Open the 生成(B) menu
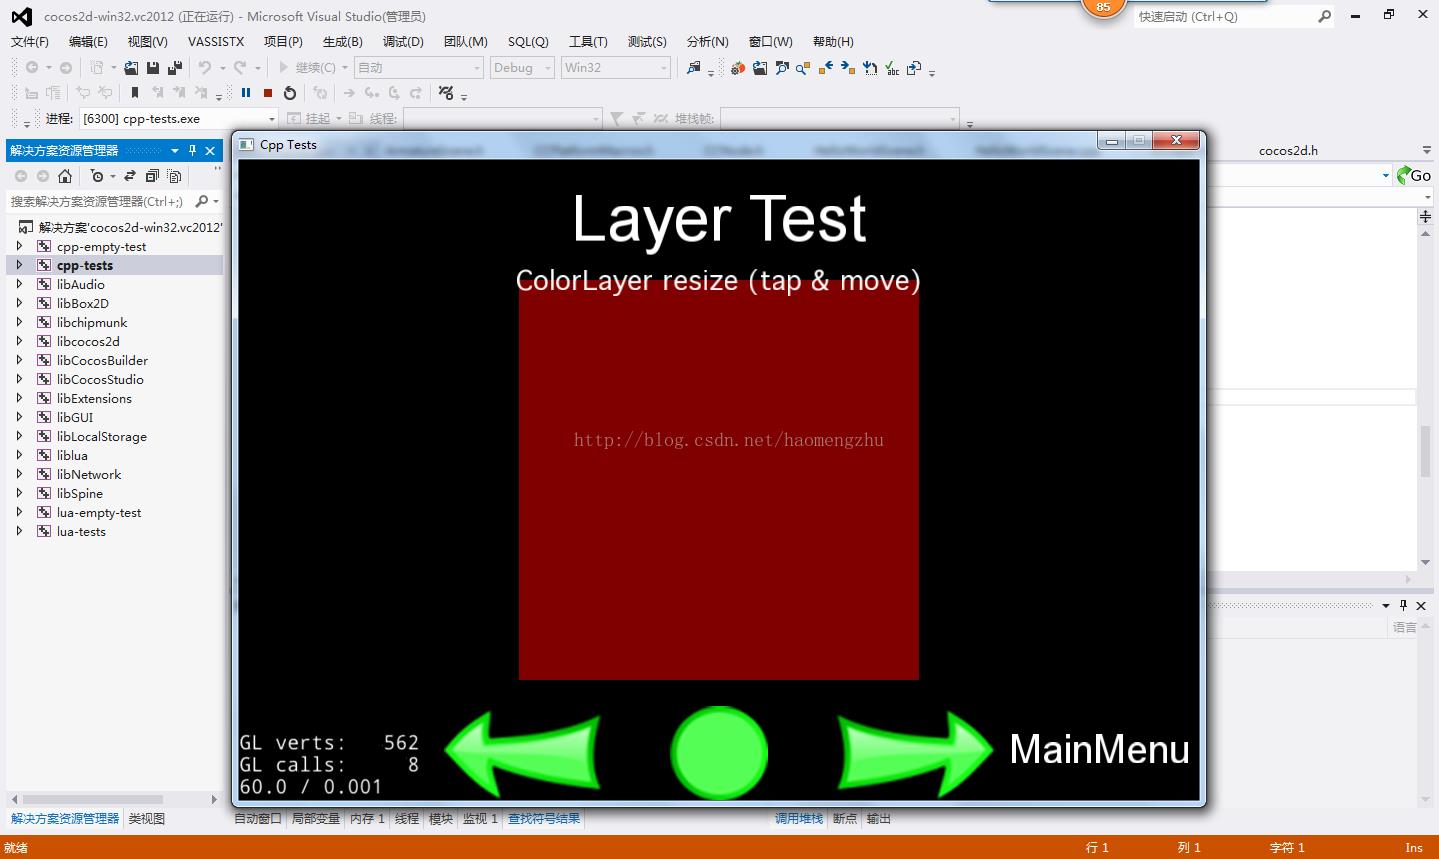Viewport: 1439px width, 859px height. [x=343, y=41]
